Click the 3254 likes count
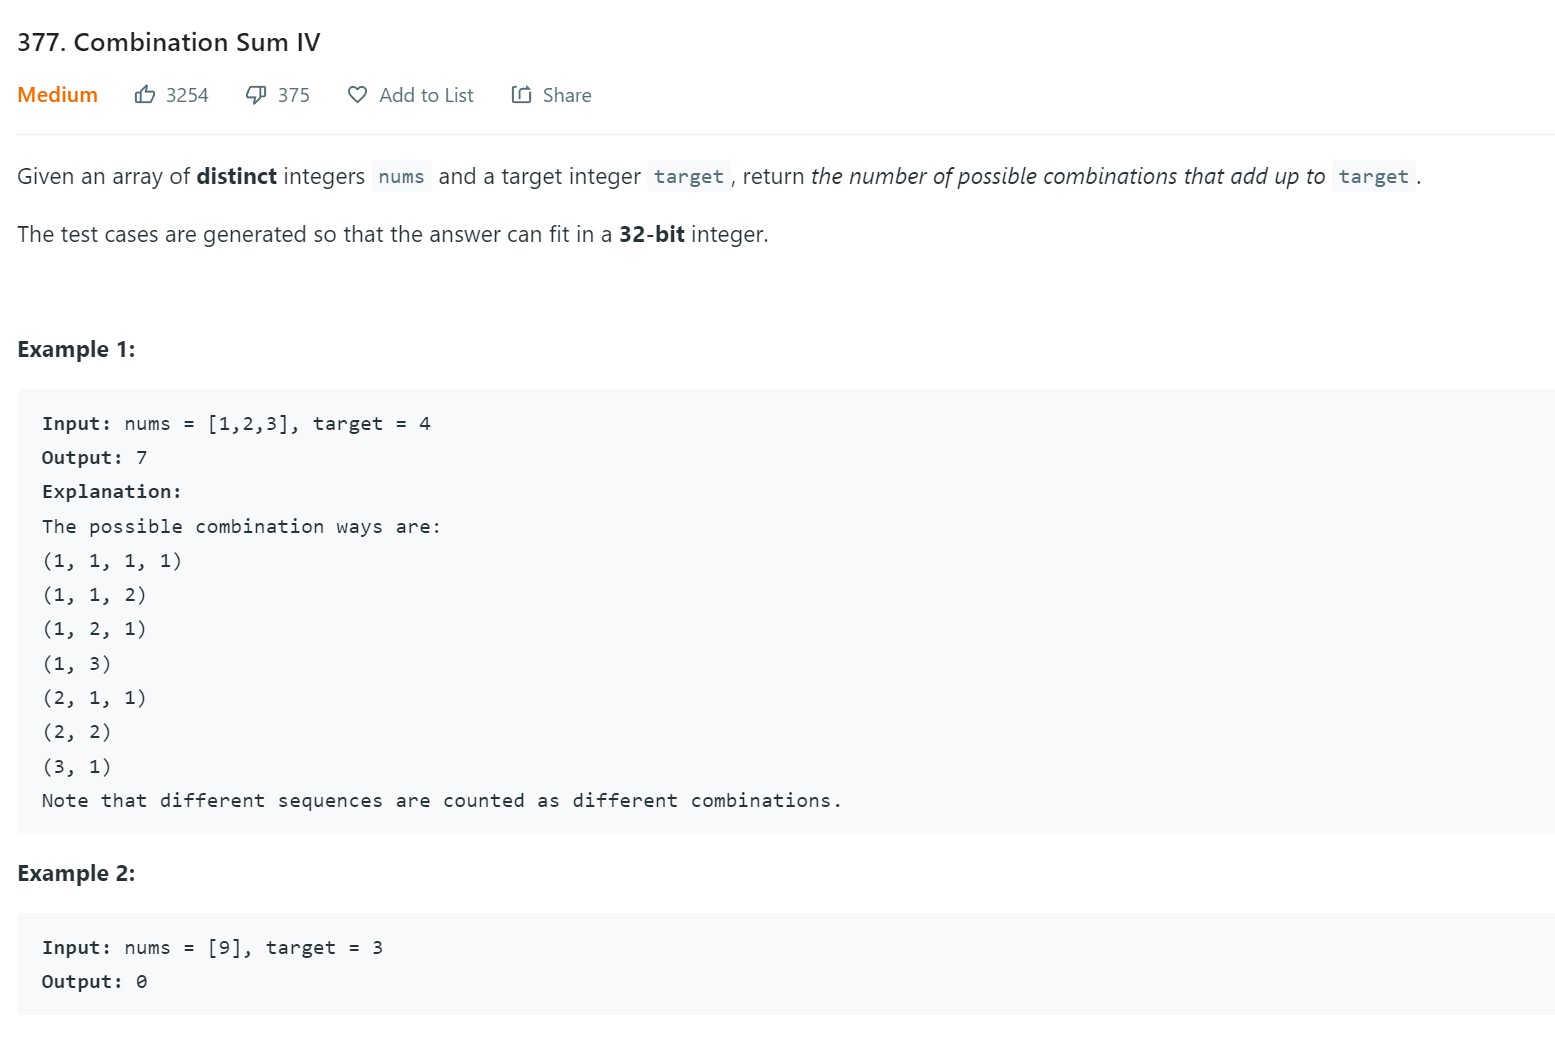The height and width of the screenshot is (1063, 1555). coord(187,95)
